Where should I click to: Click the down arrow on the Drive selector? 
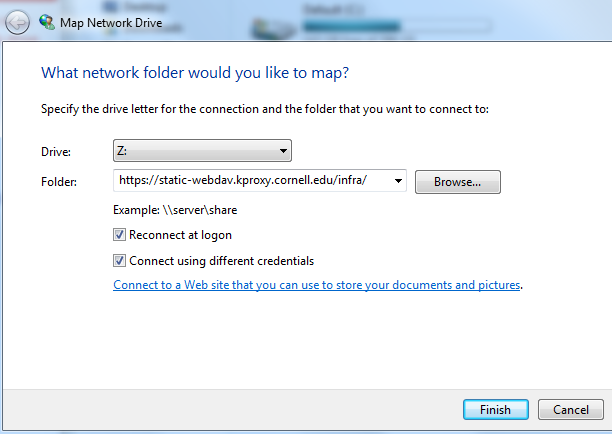tap(283, 151)
